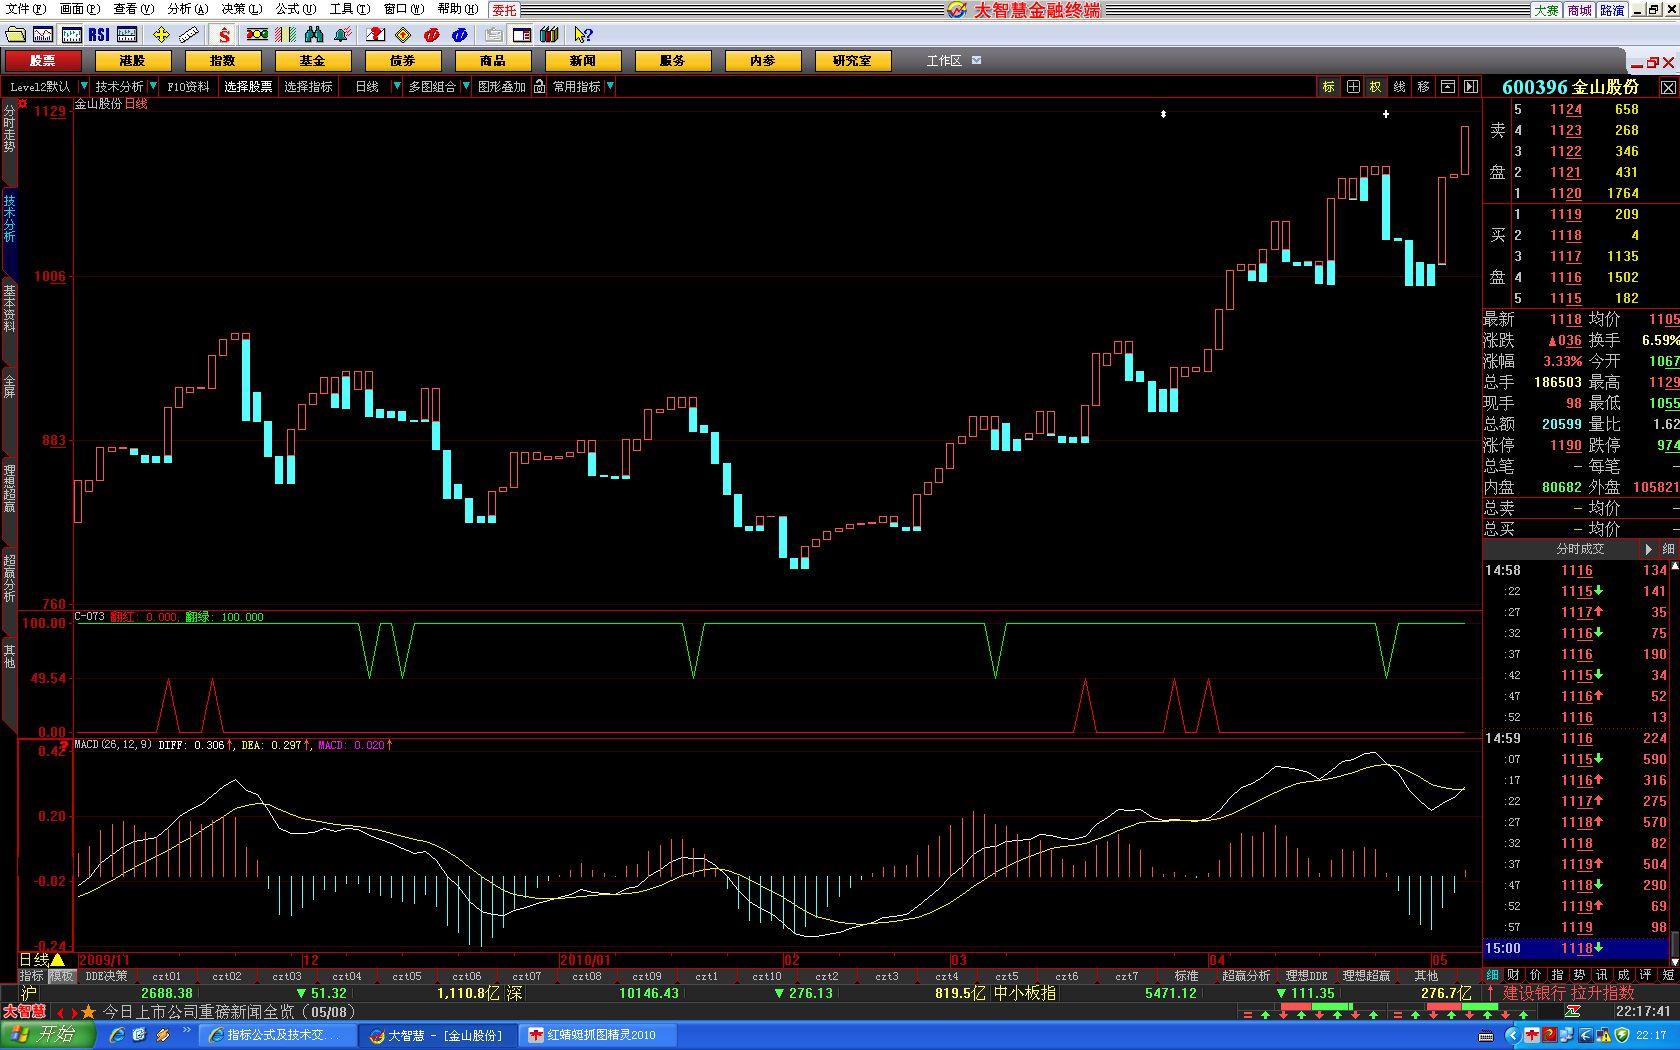Open the 工具(T) menu
The width and height of the screenshot is (1680, 1050).
(350, 9)
